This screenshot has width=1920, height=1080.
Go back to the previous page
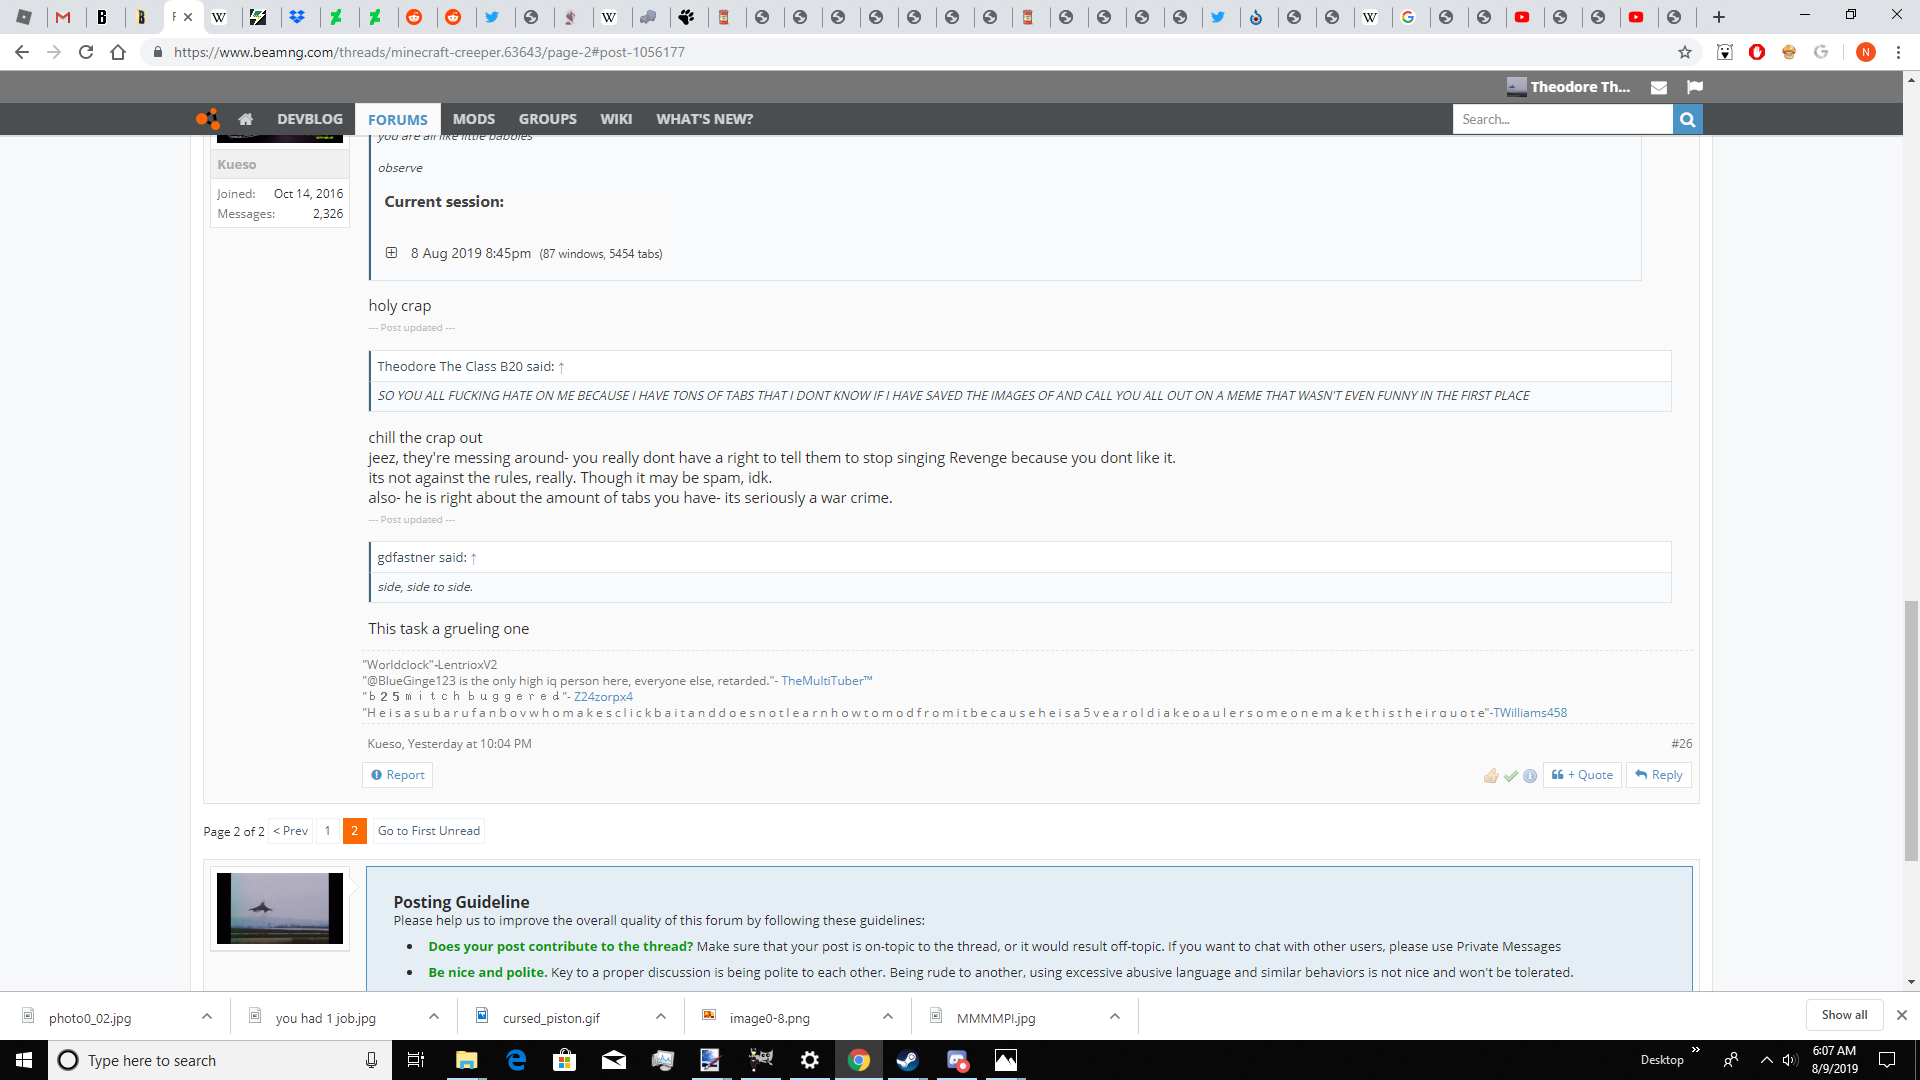pyautogui.click(x=22, y=52)
